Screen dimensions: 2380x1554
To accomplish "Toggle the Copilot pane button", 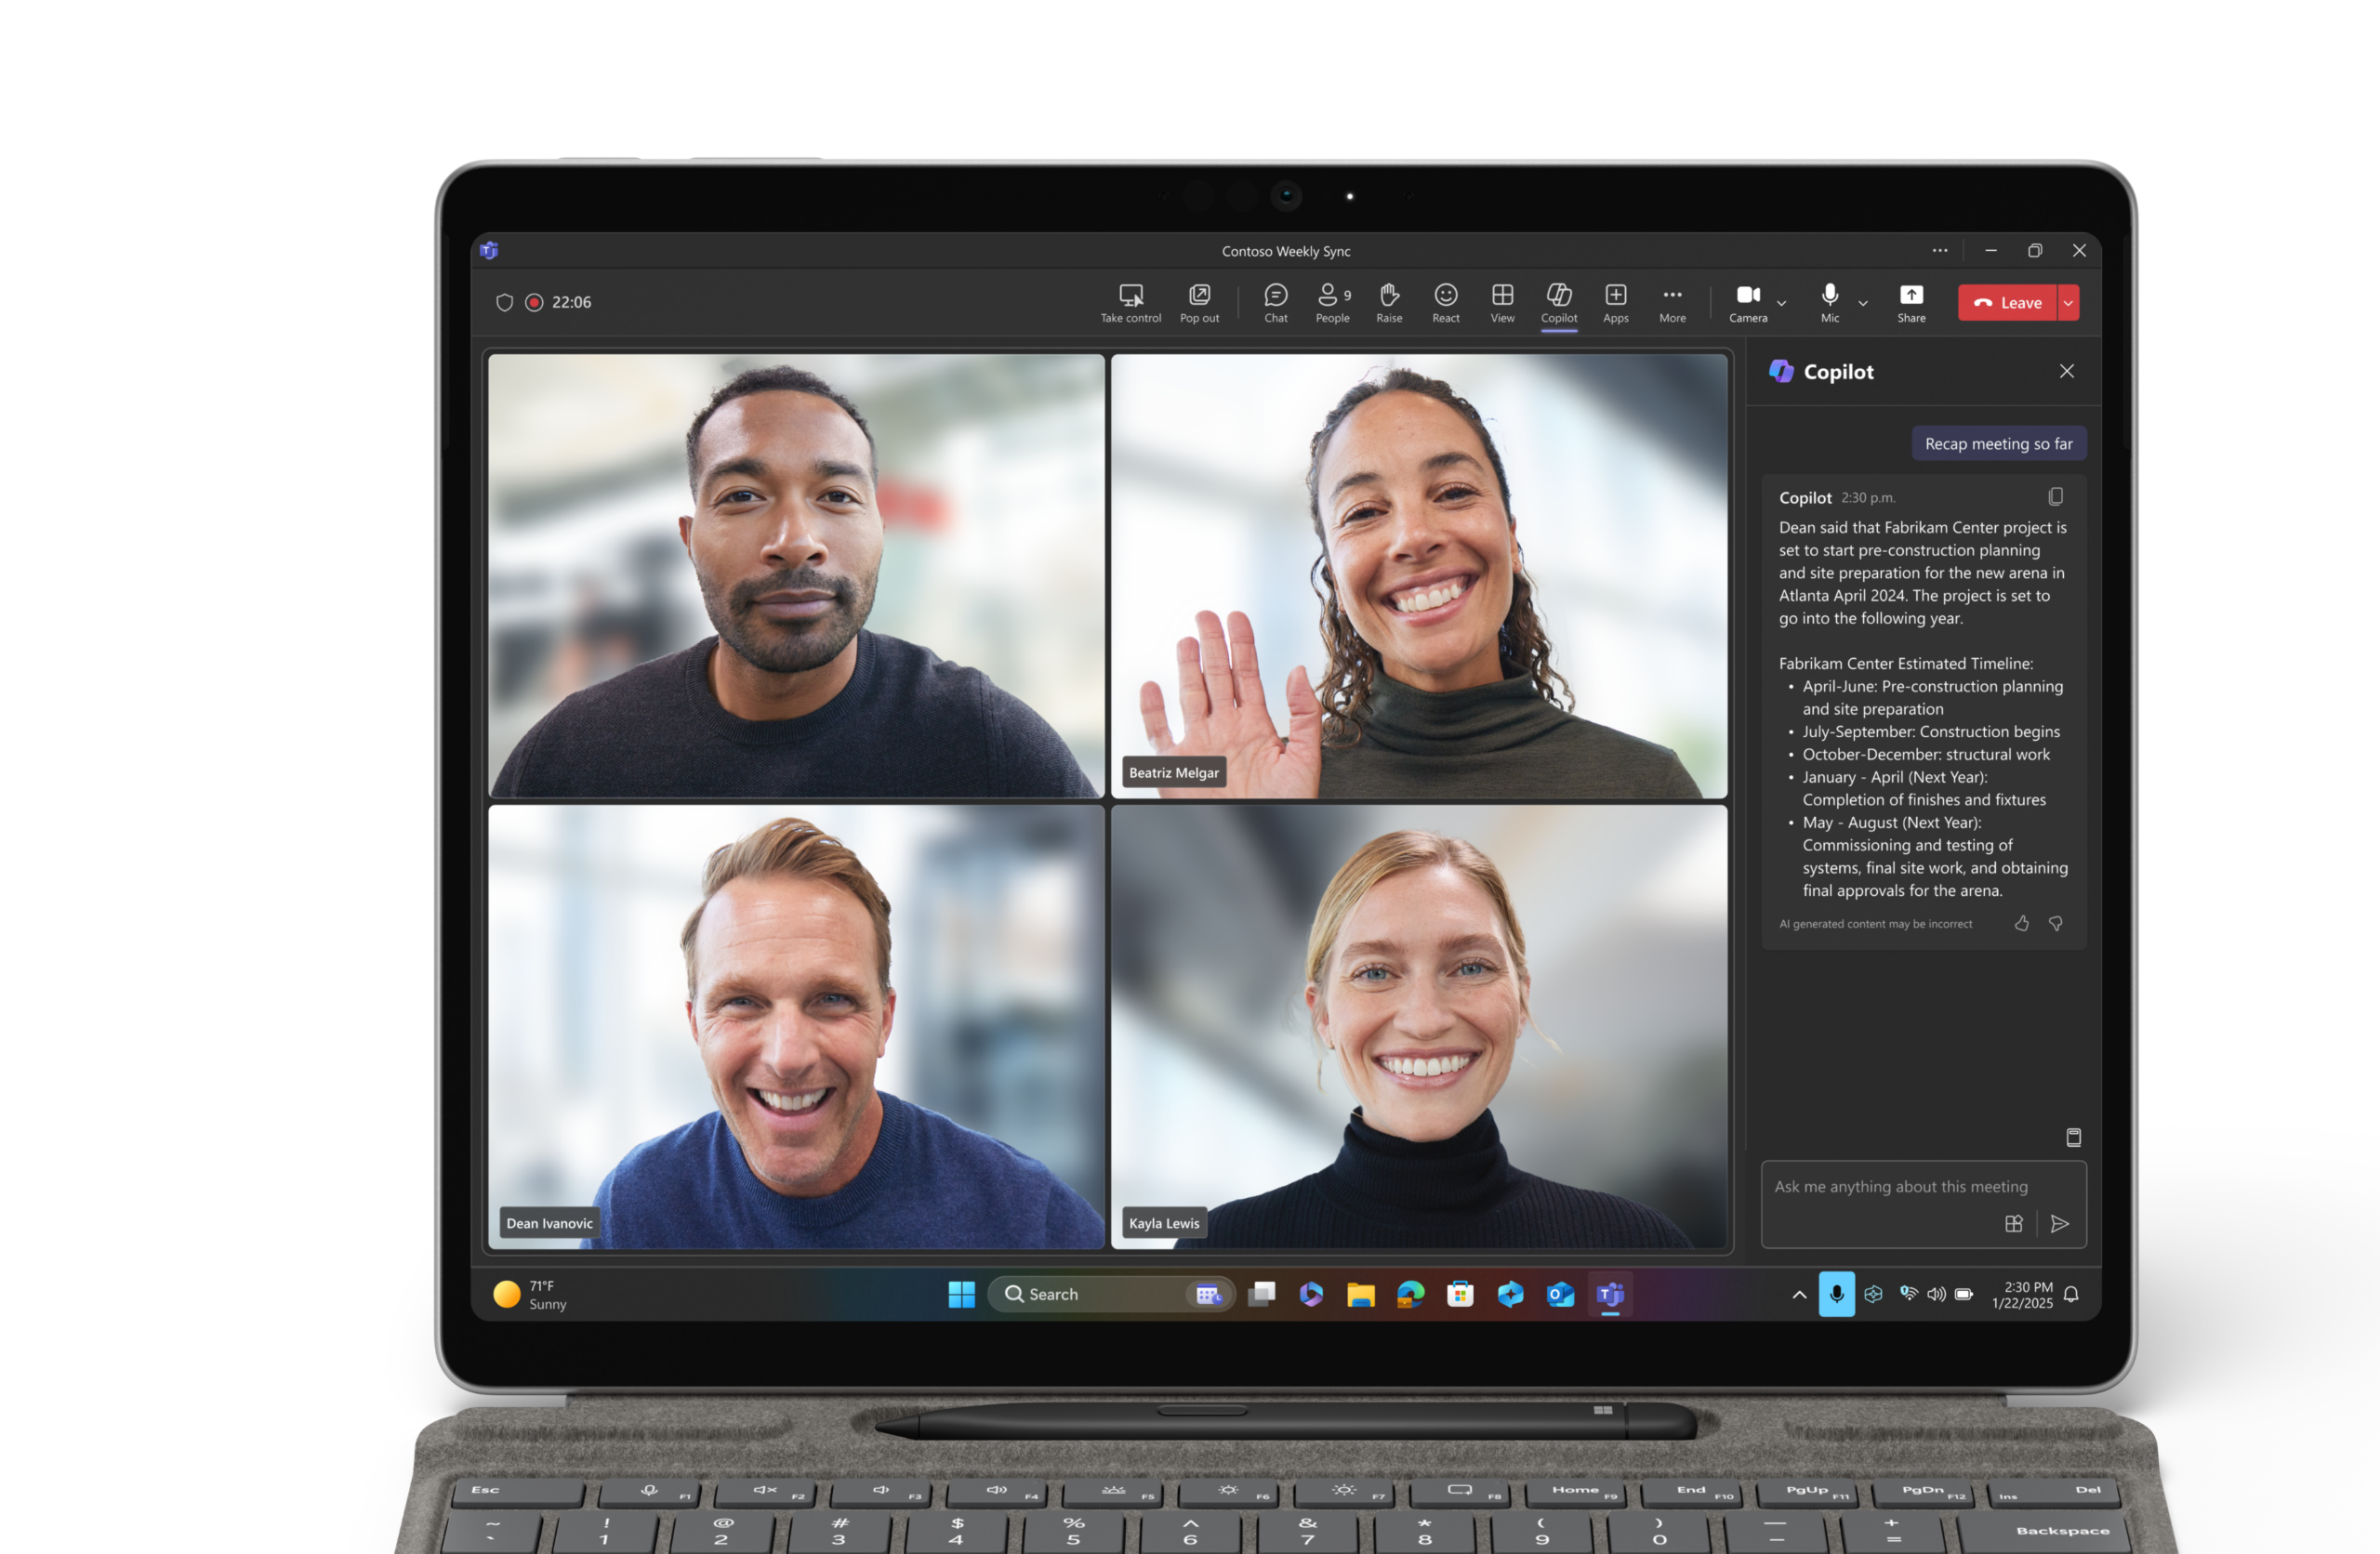I will tap(1558, 302).
